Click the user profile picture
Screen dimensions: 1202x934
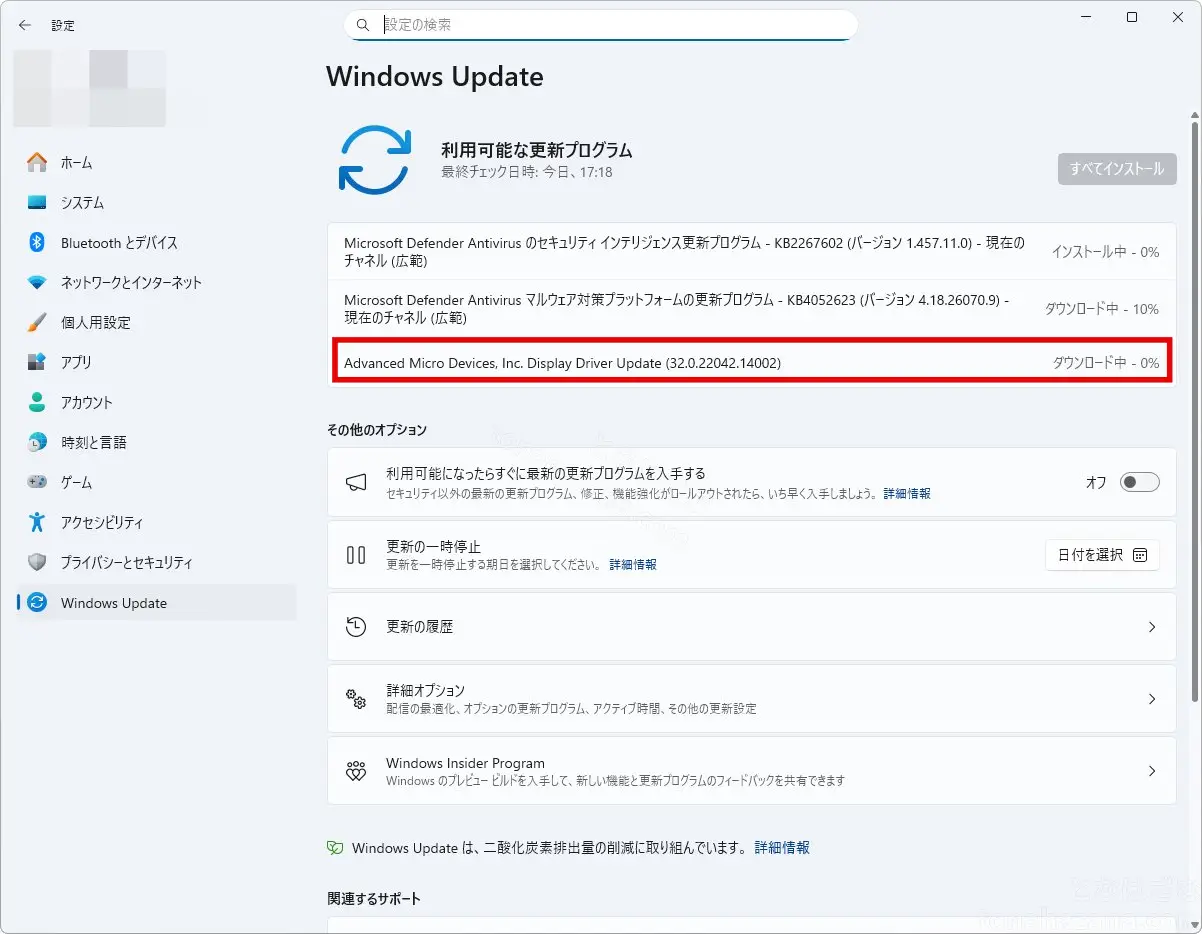click(x=90, y=88)
